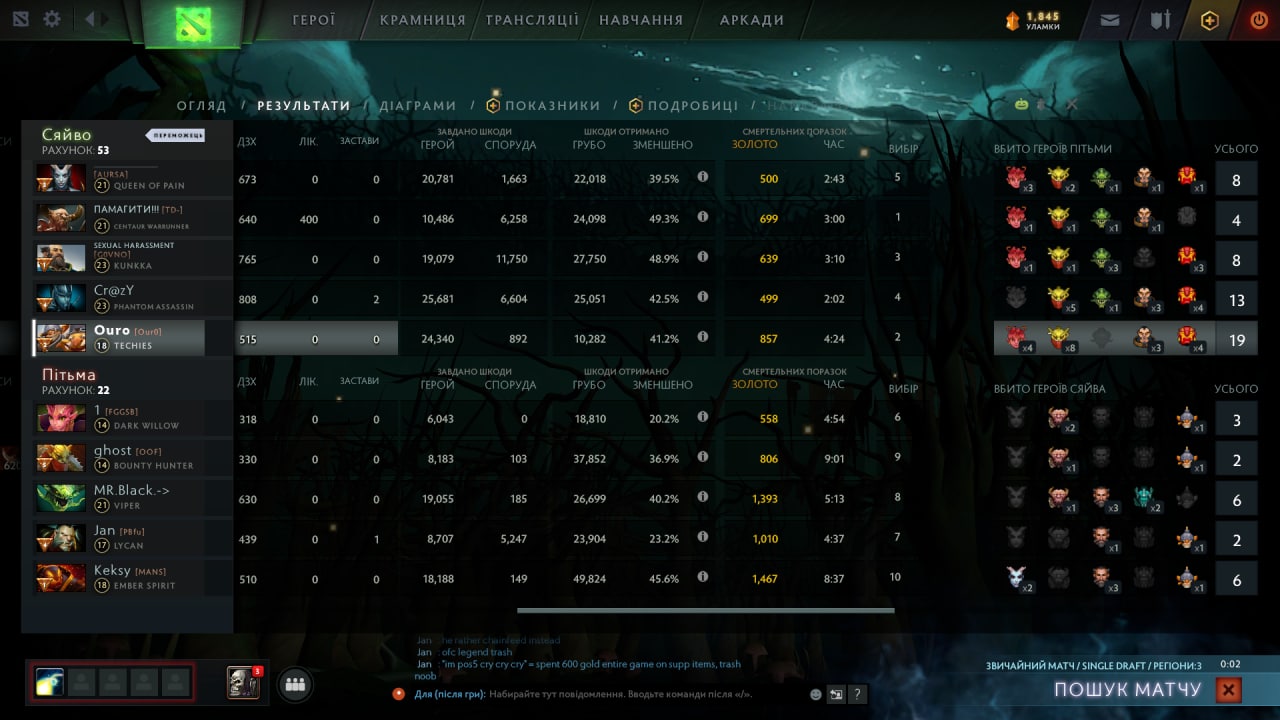Click info icon in Phantom Assassin row

click(x=702, y=297)
